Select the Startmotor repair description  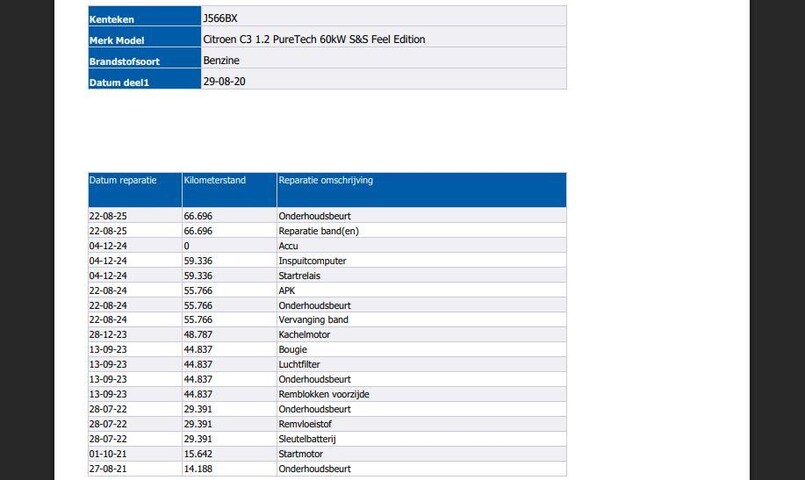tap(302, 454)
